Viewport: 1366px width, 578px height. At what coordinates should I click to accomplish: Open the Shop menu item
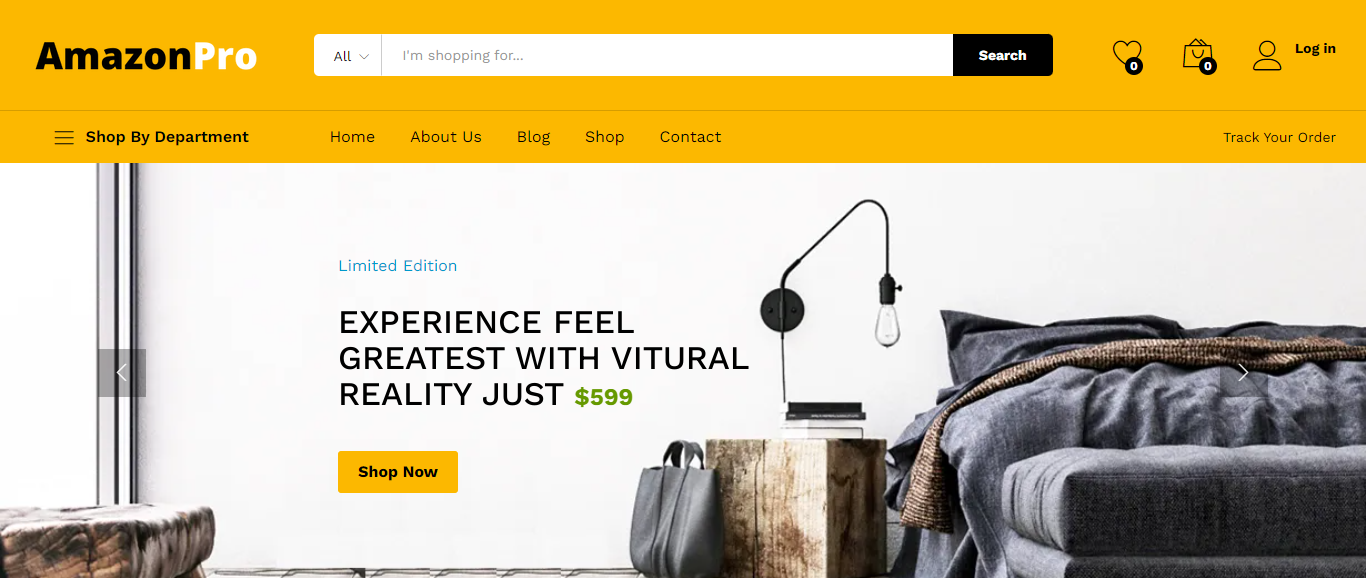(605, 137)
